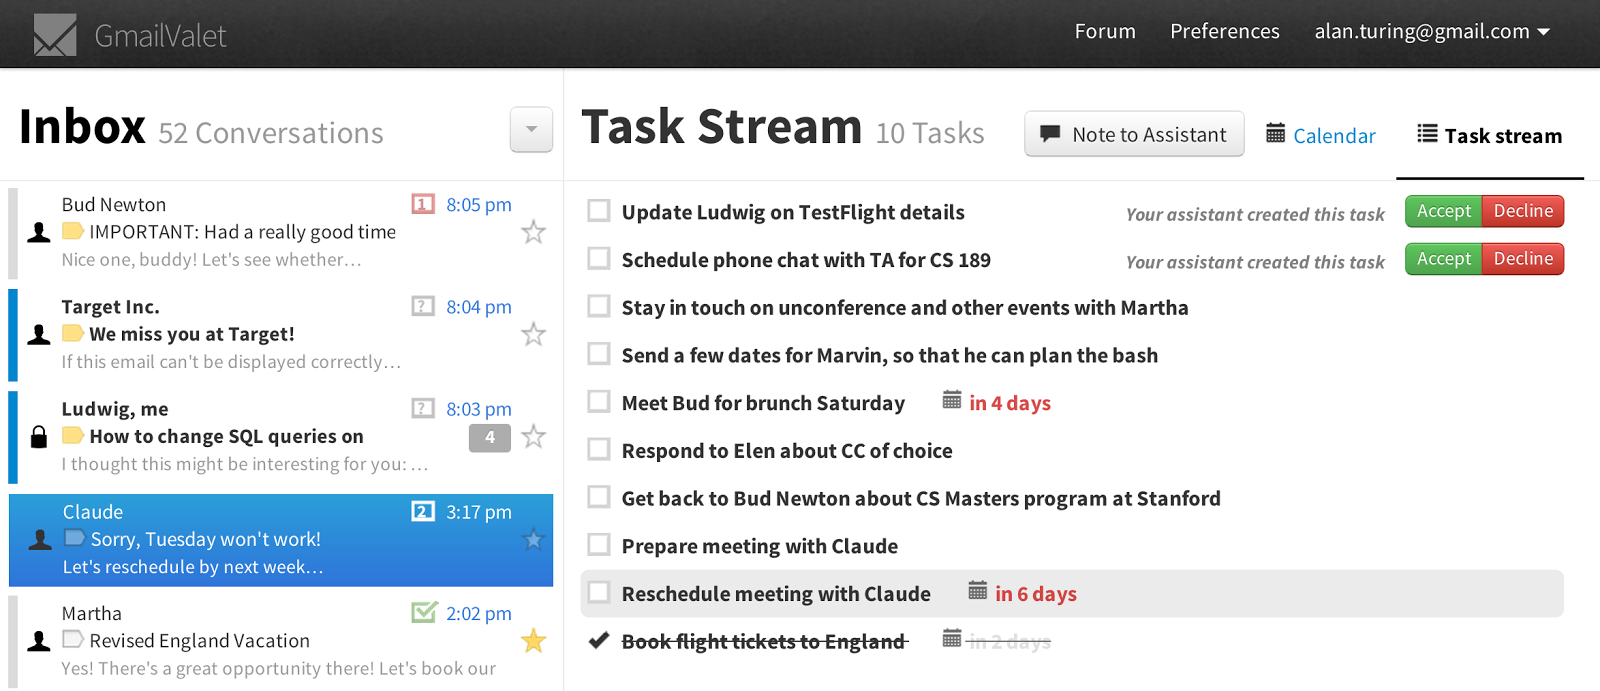The height and width of the screenshot is (691, 1600).
Task: Click the lock icon on Ludwig's conversation
Action: (x=39, y=437)
